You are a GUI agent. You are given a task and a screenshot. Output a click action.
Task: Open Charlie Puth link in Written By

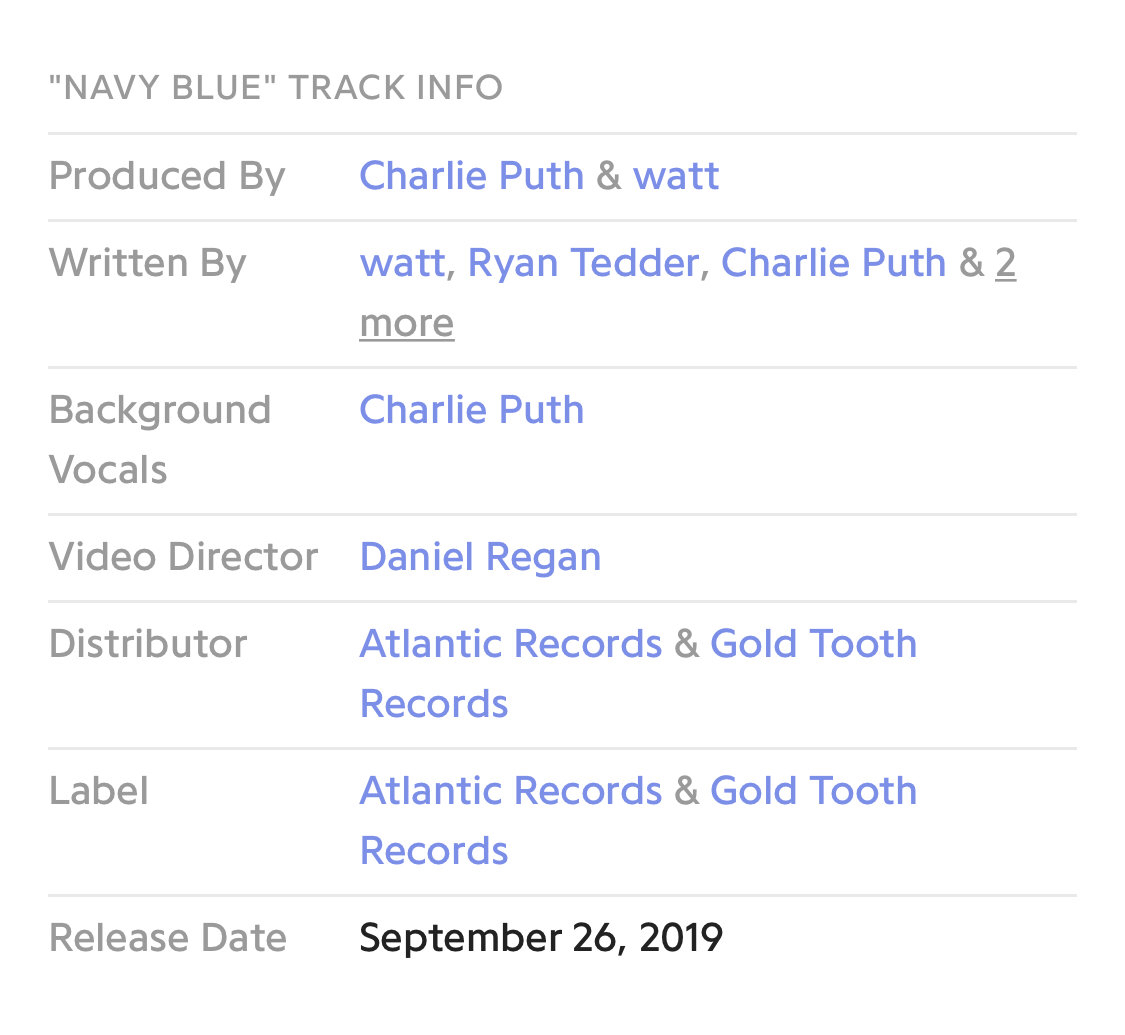833,263
